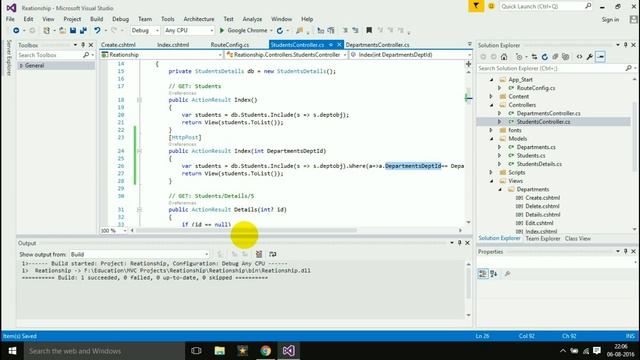Click the Undo arrow in the toolbar
Viewport: 640px width, 360px height.
click(x=97, y=31)
